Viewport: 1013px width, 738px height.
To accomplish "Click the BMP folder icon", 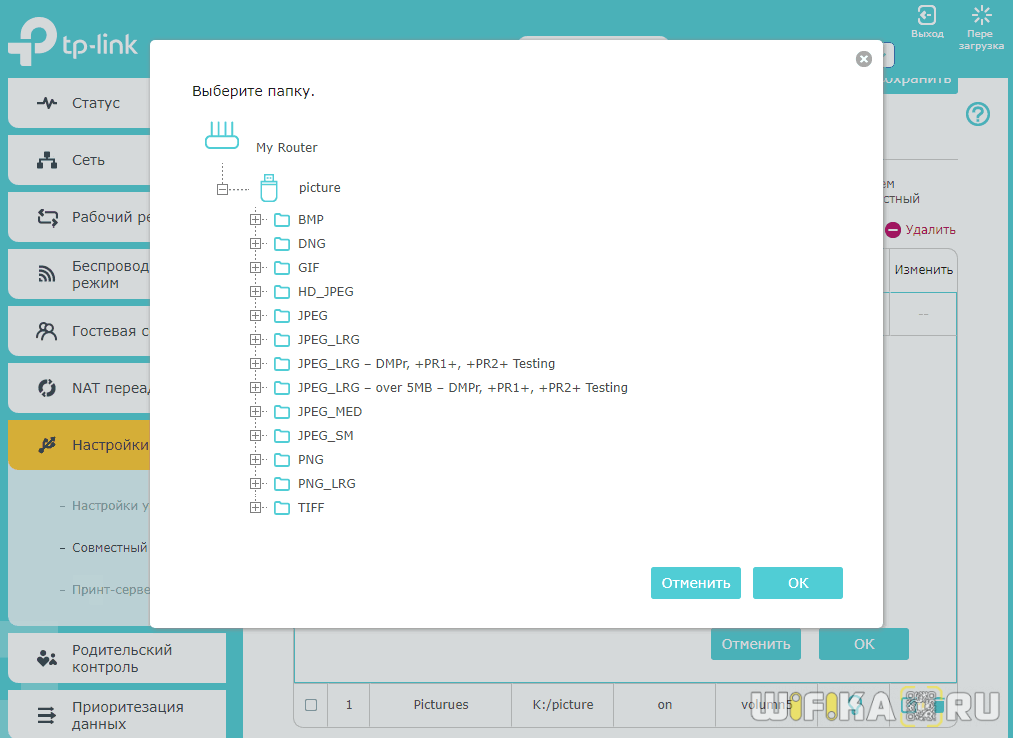I will click(282, 220).
